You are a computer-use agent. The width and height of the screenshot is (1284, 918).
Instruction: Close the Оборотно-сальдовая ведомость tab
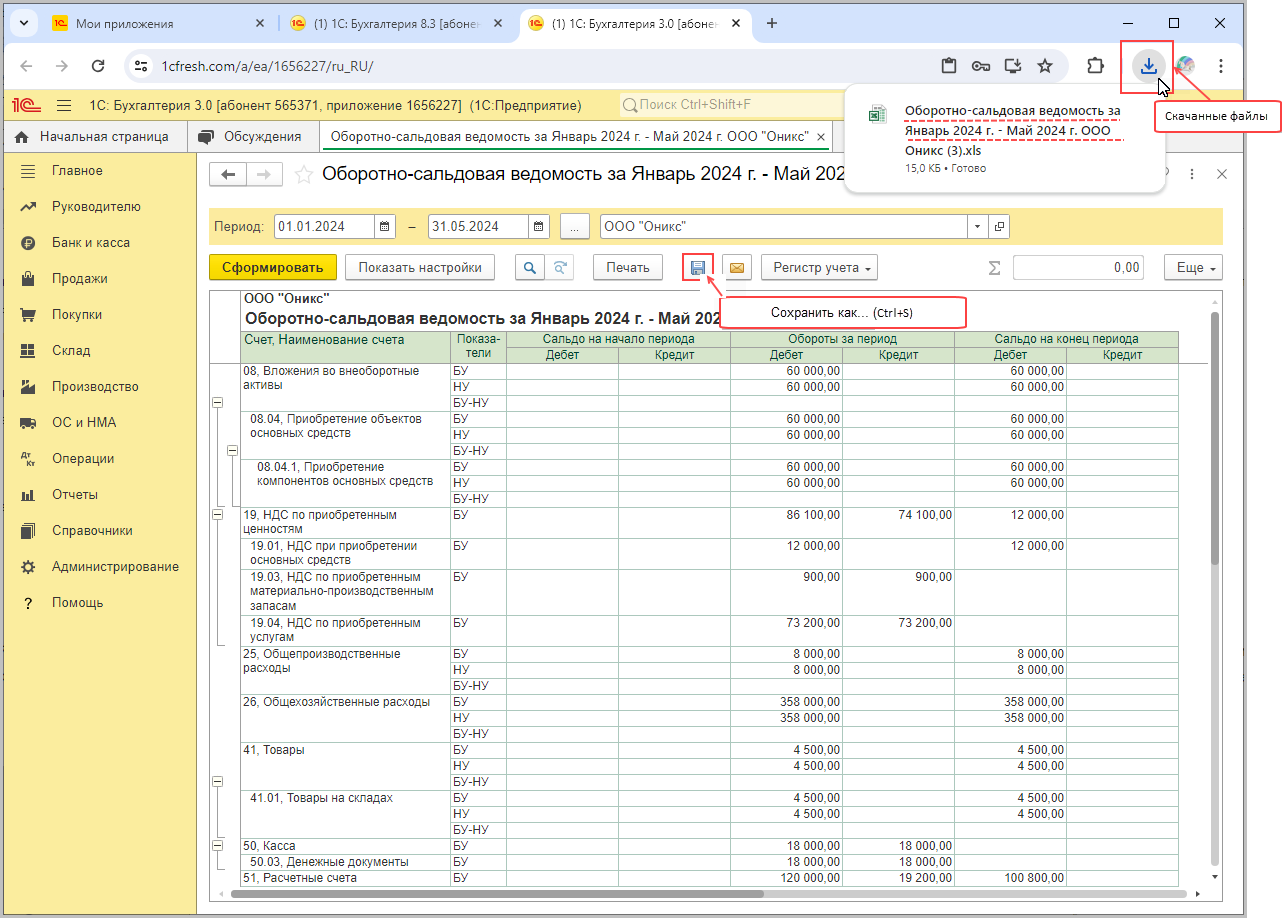tap(821, 137)
